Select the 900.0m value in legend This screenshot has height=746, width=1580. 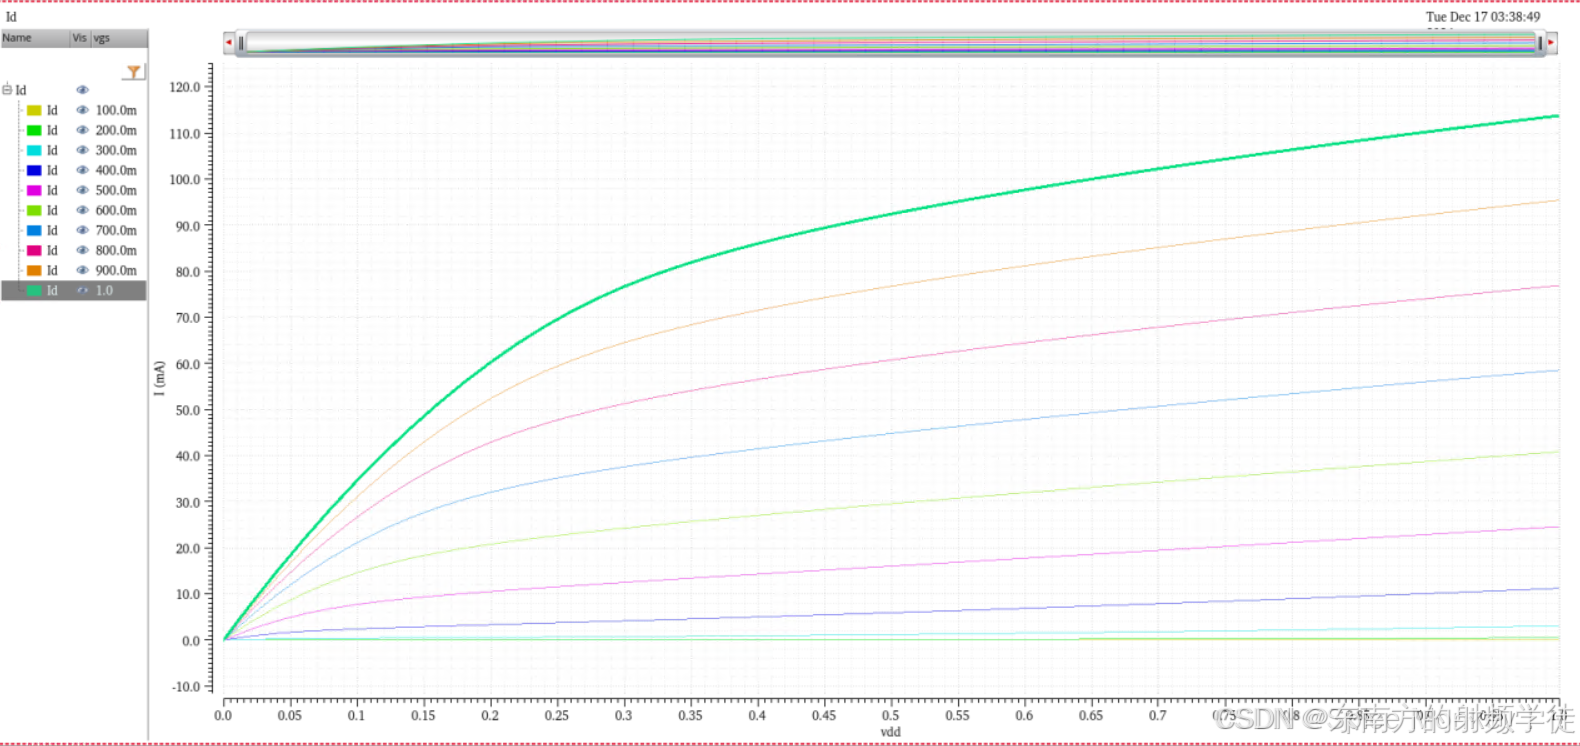[x=116, y=270]
